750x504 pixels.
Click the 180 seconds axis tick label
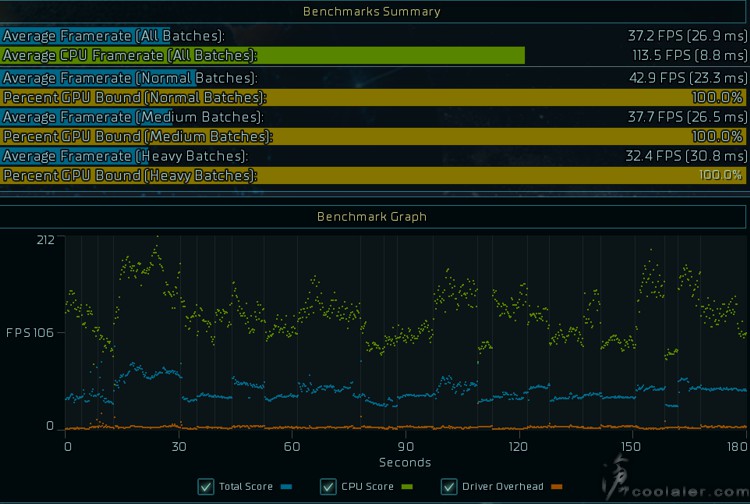click(737, 447)
